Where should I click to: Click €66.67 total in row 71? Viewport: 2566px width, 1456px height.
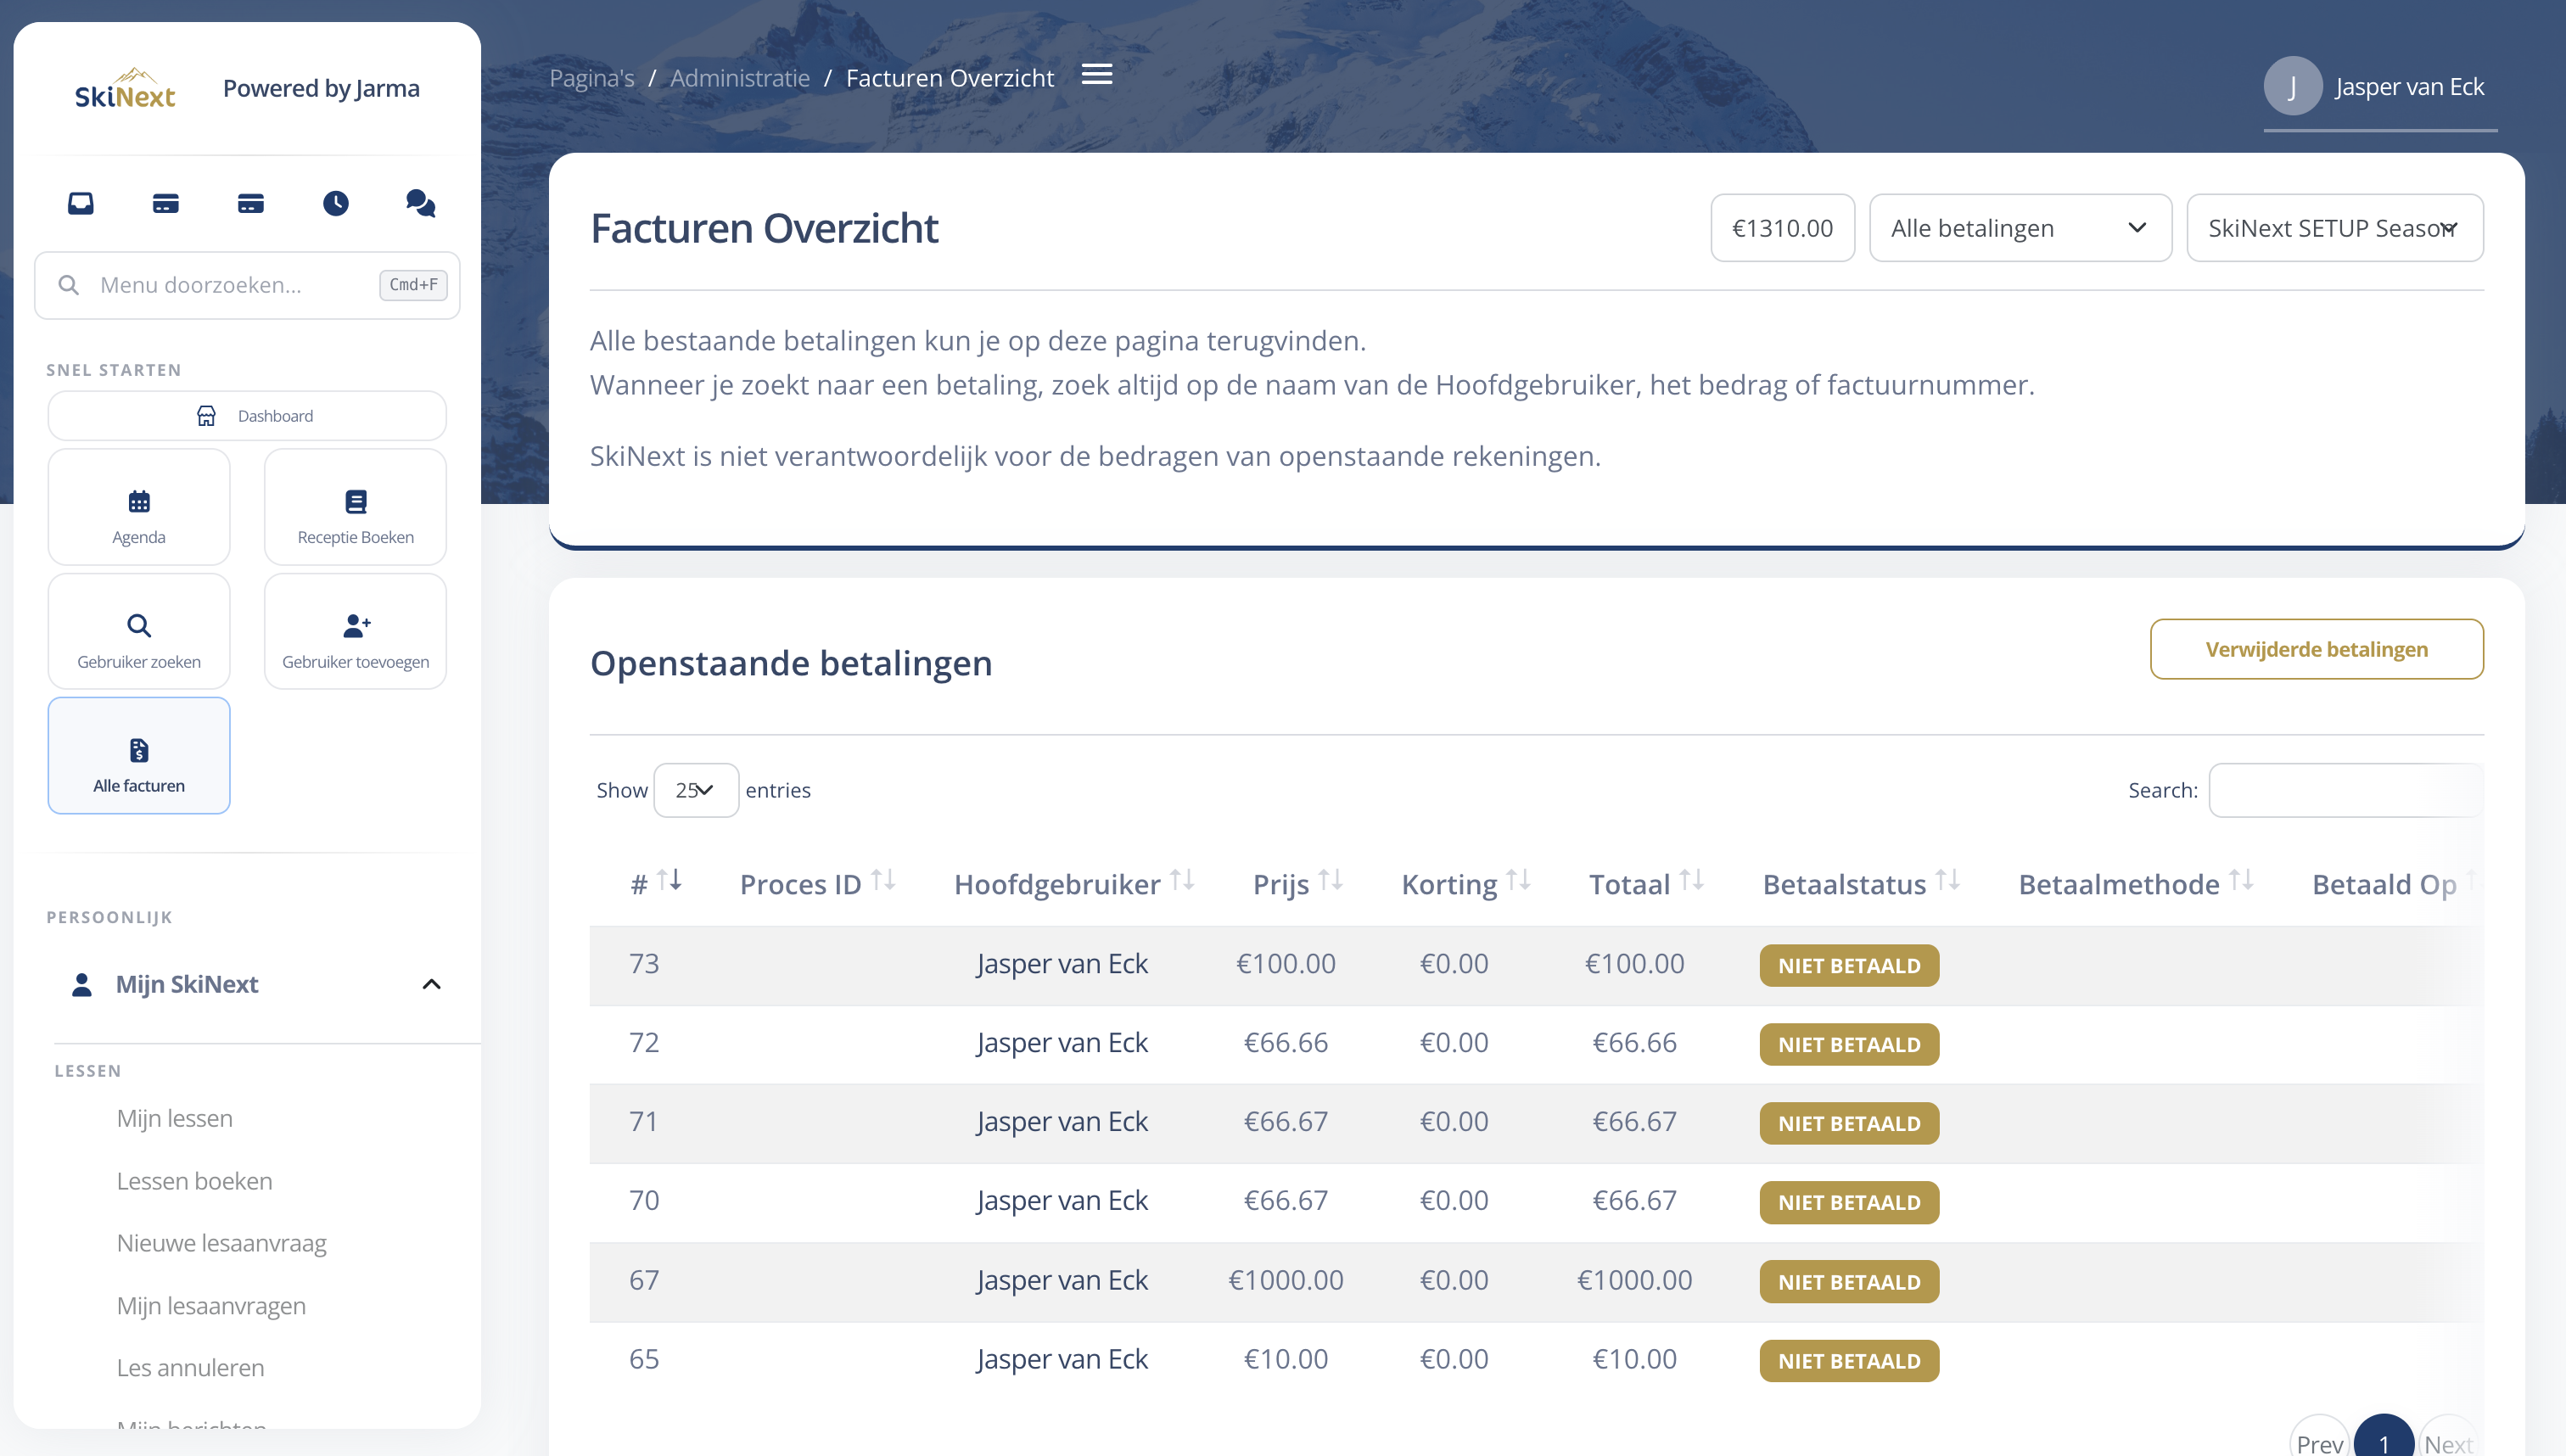click(x=1634, y=1121)
